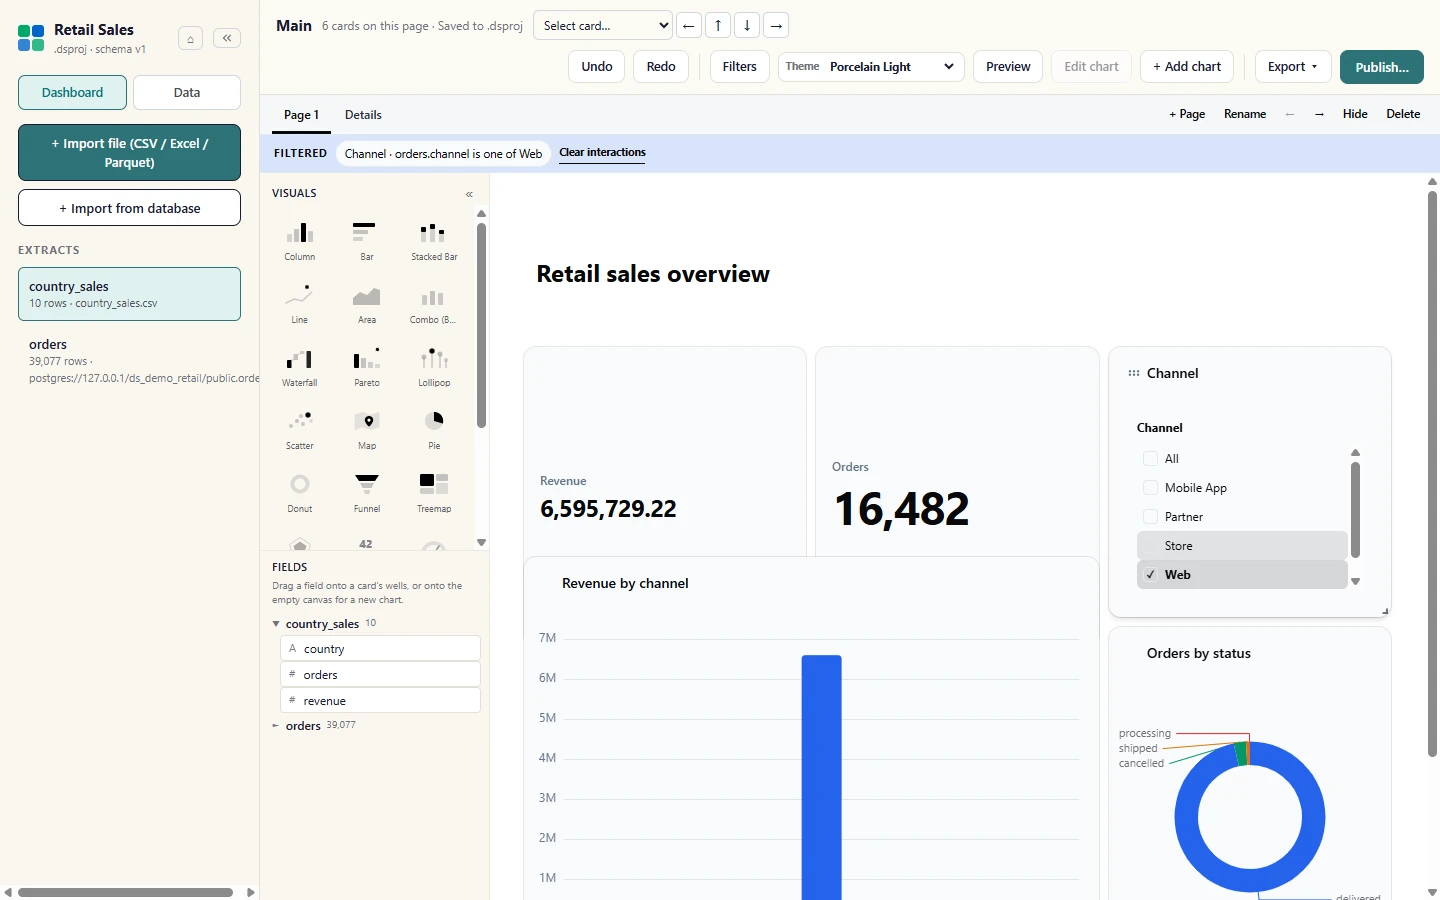Expand the orders fields group
This screenshot has width=1440, height=900.
(276, 726)
